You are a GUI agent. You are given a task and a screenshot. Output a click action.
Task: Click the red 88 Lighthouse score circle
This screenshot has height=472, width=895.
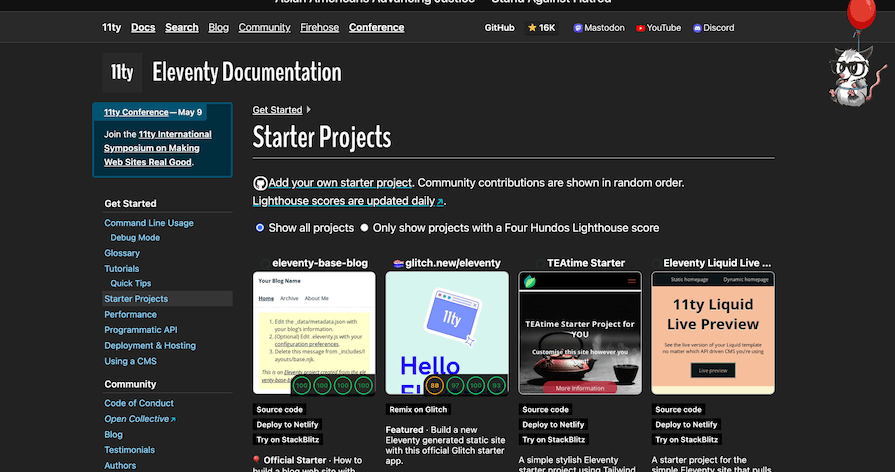tap(435, 384)
